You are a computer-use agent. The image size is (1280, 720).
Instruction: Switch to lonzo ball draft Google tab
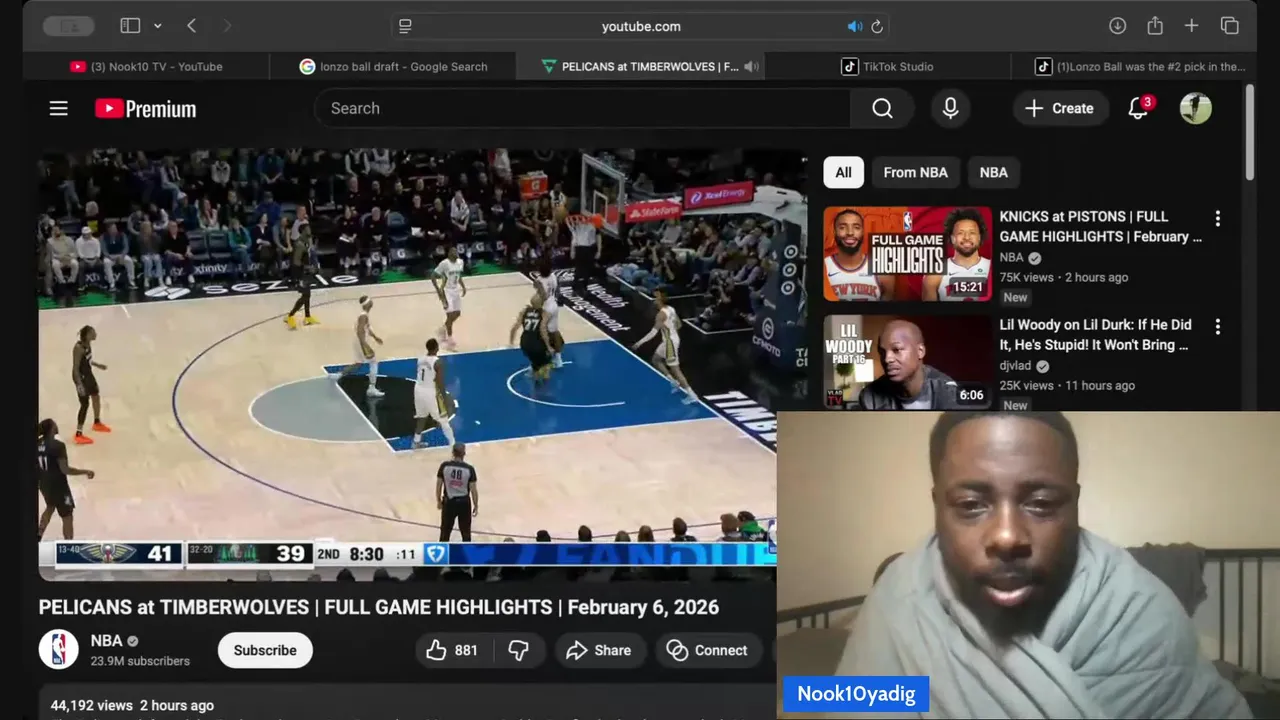click(x=393, y=66)
